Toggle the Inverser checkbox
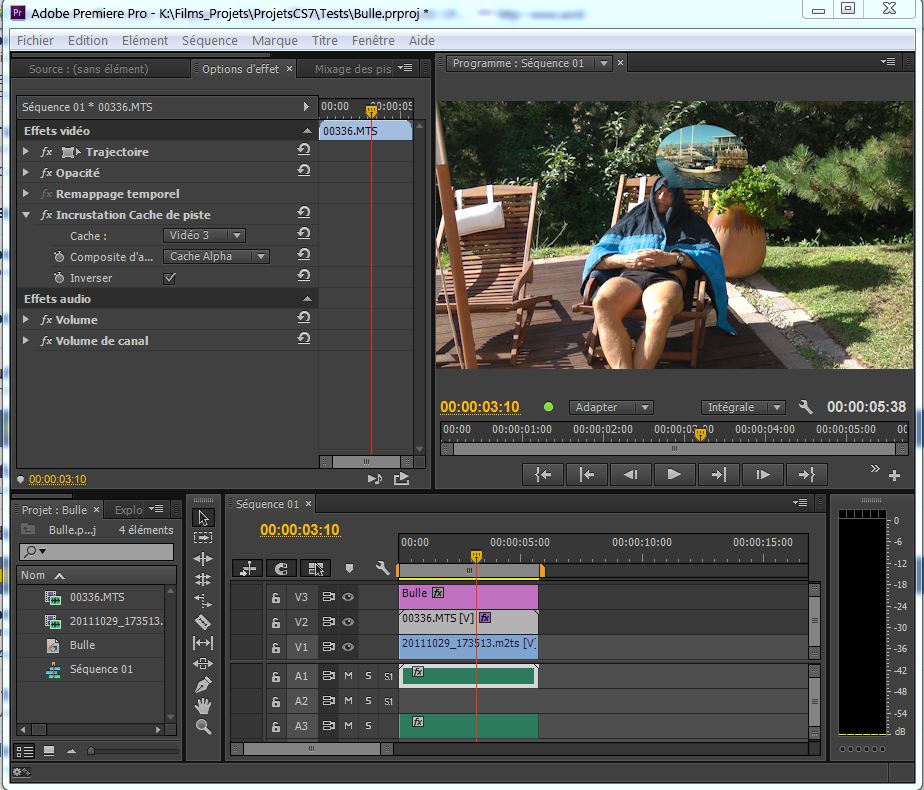This screenshot has height=790, width=924. pyautogui.click(x=170, y=278)
